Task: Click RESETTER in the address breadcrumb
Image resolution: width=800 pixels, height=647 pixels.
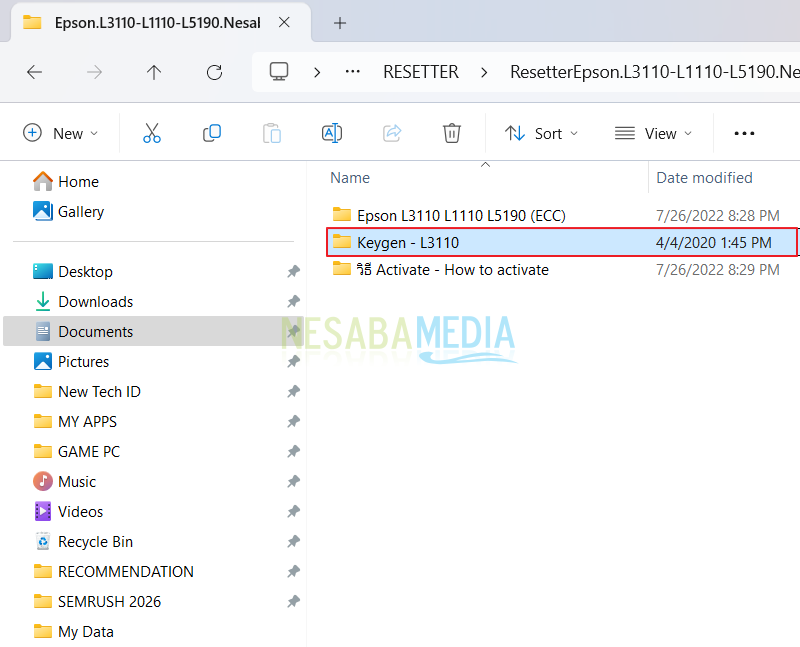Action: coord(421,72)
